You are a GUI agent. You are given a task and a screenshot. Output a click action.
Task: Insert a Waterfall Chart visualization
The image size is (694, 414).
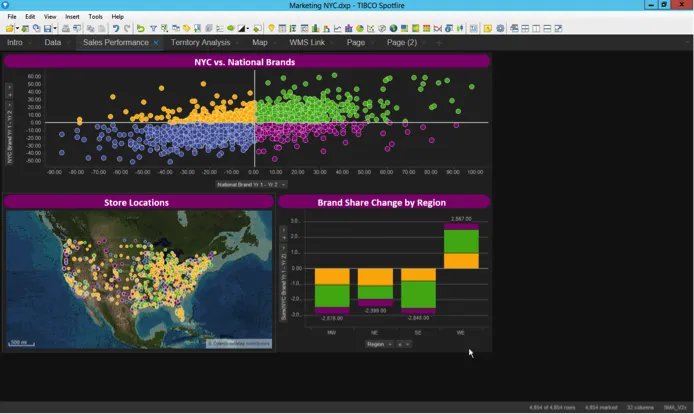(x=327, y=28)
